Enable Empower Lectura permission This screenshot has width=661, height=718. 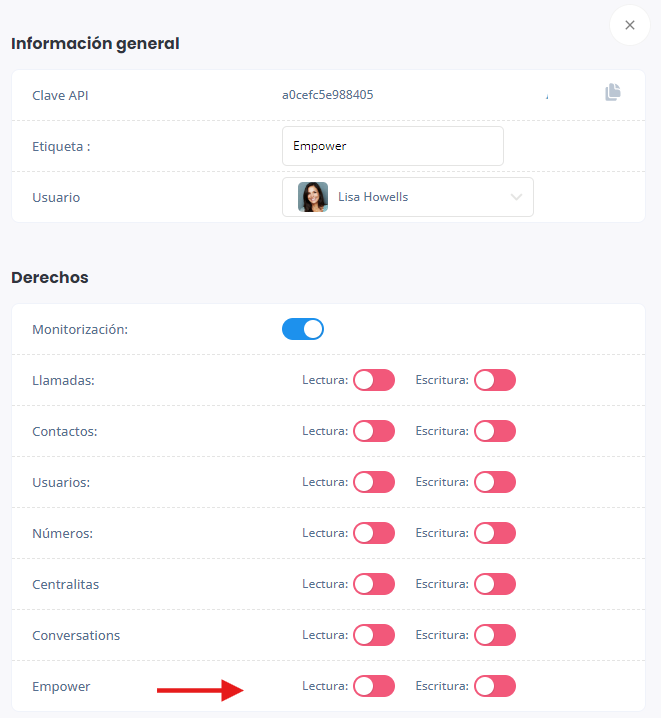click(x=374, y=686)
